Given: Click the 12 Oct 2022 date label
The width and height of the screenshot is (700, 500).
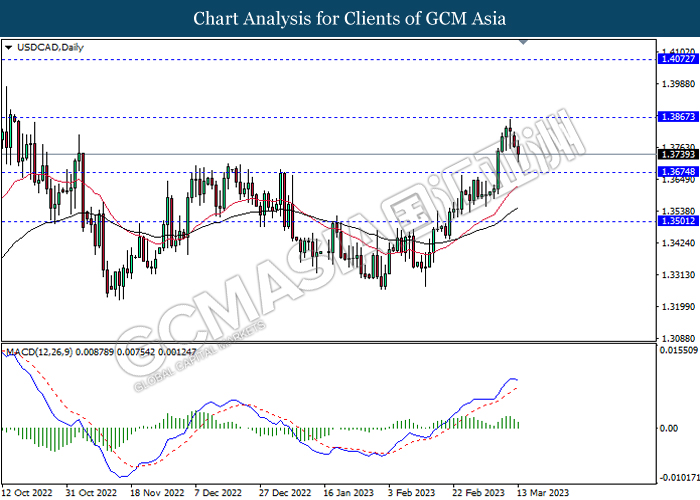Looking at the screenshot, I should [x=27, y=493].
